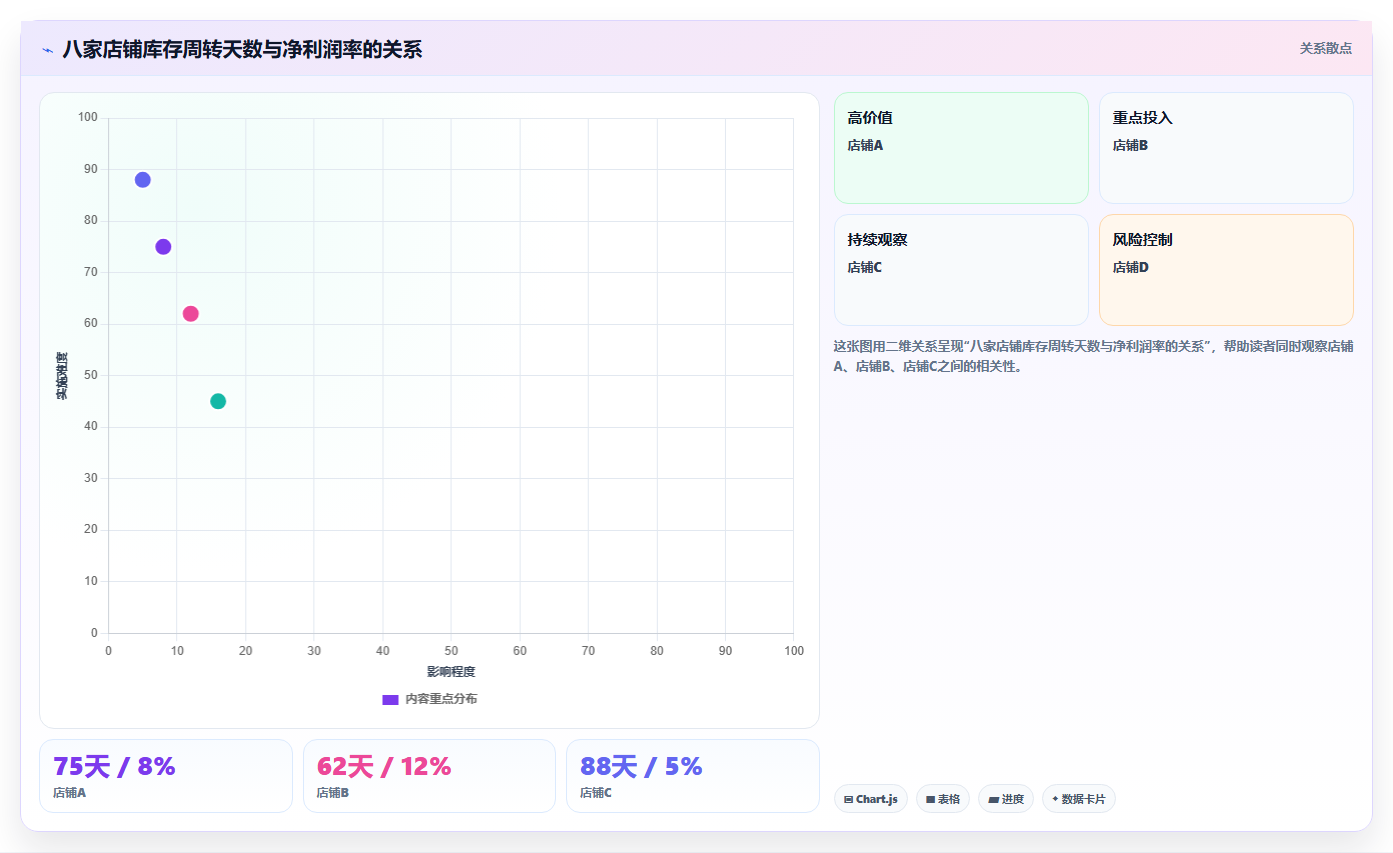Click the lightning icon beside the title
Image resolution: width=1393 pixels, height=853 pixels.
47,50
